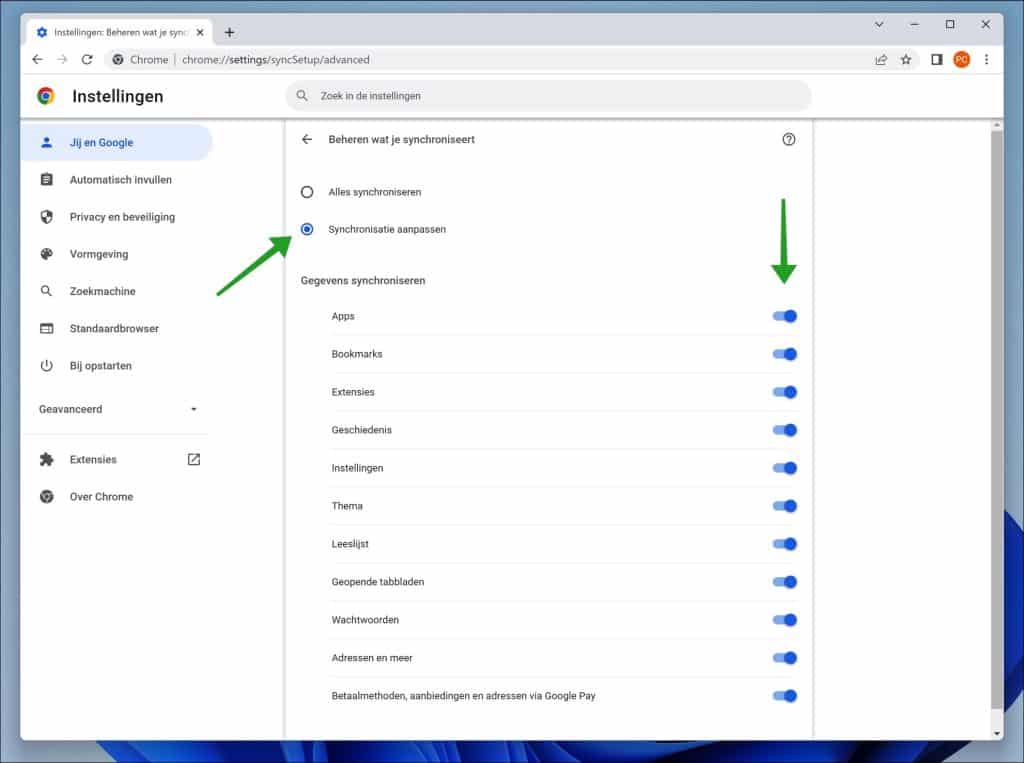Disable the Geschiedenis sync toggle
The image size is (1024, 763).
pos(785,430)
